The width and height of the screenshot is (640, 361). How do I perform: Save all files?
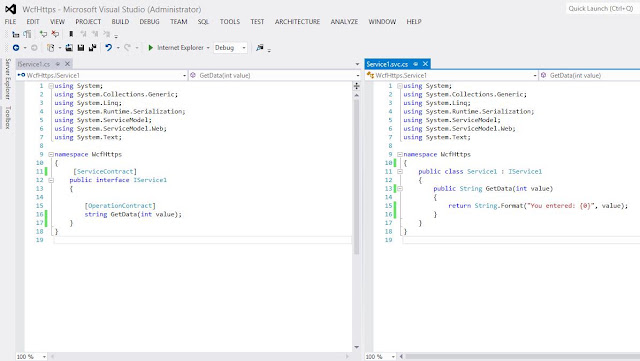tap(93, 48)
